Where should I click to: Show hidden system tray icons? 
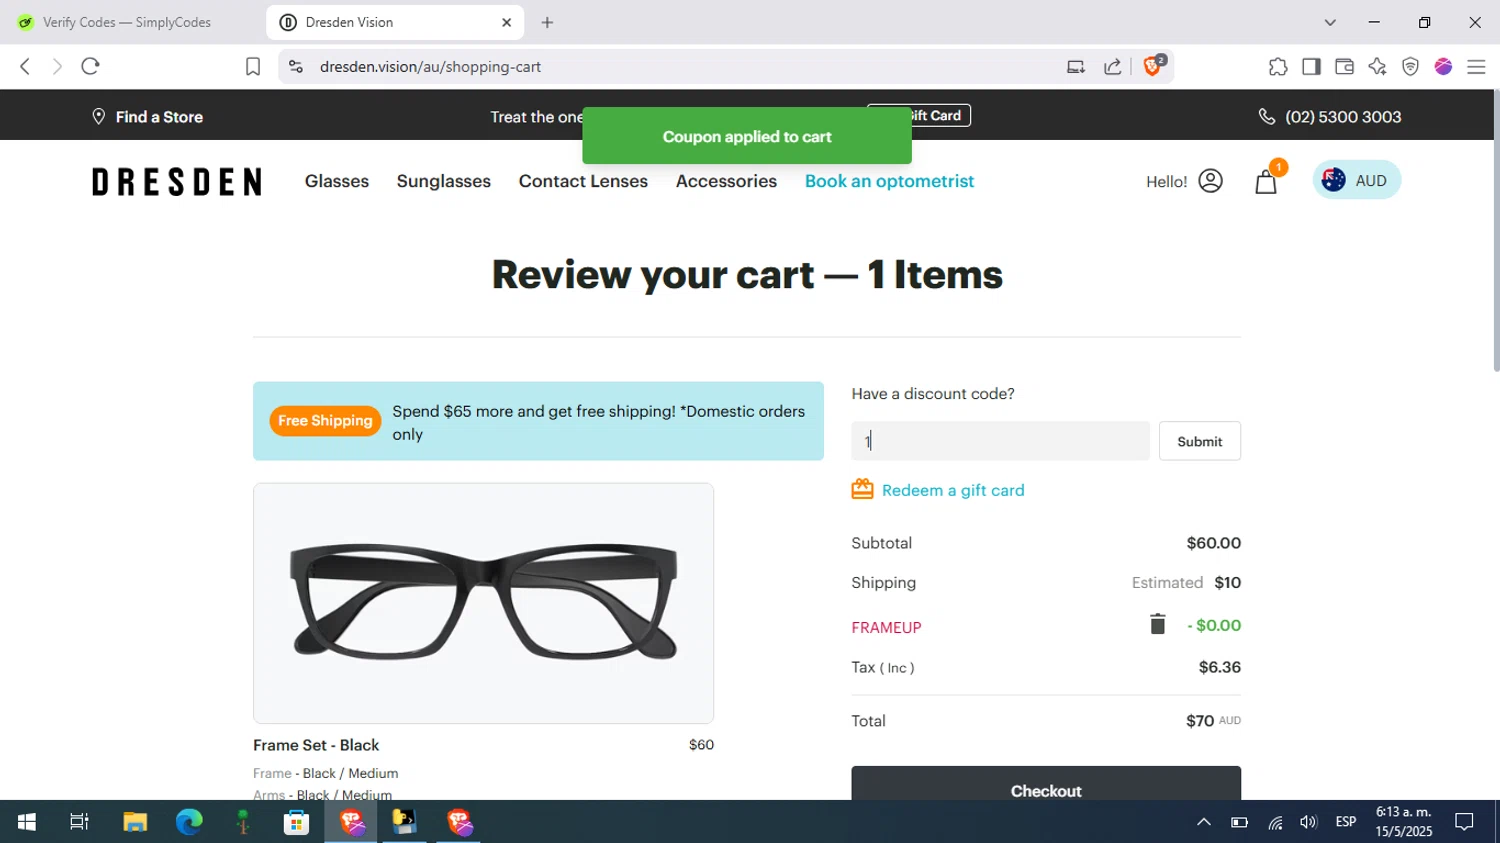pos(1204,822)
